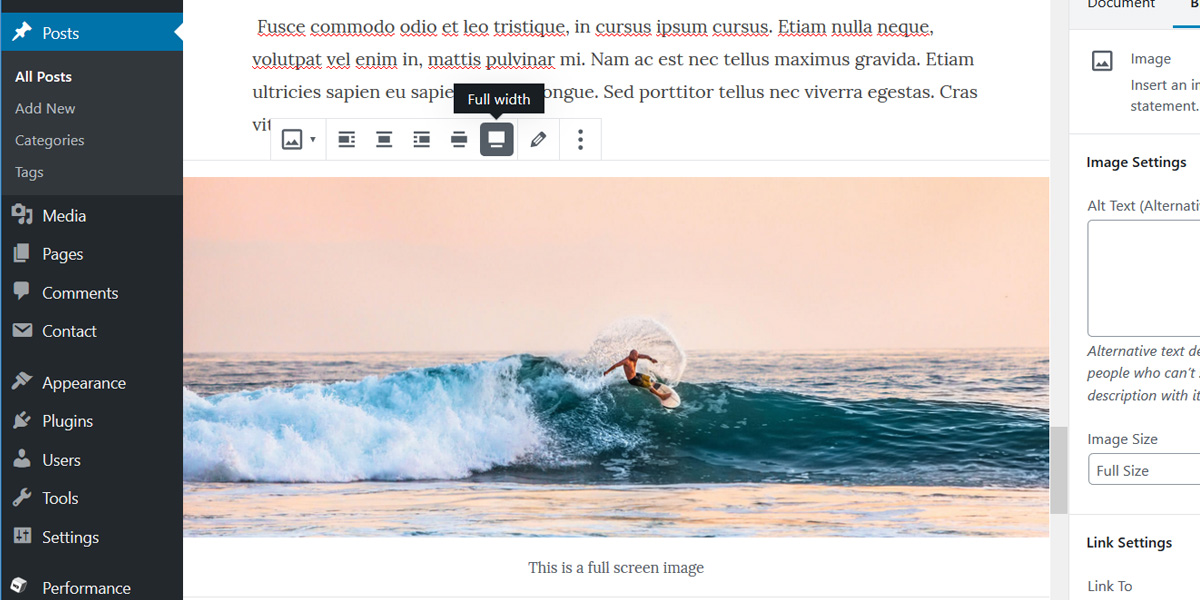Click the surfer image block
1200x600 pixels.
tap(616, 357)
